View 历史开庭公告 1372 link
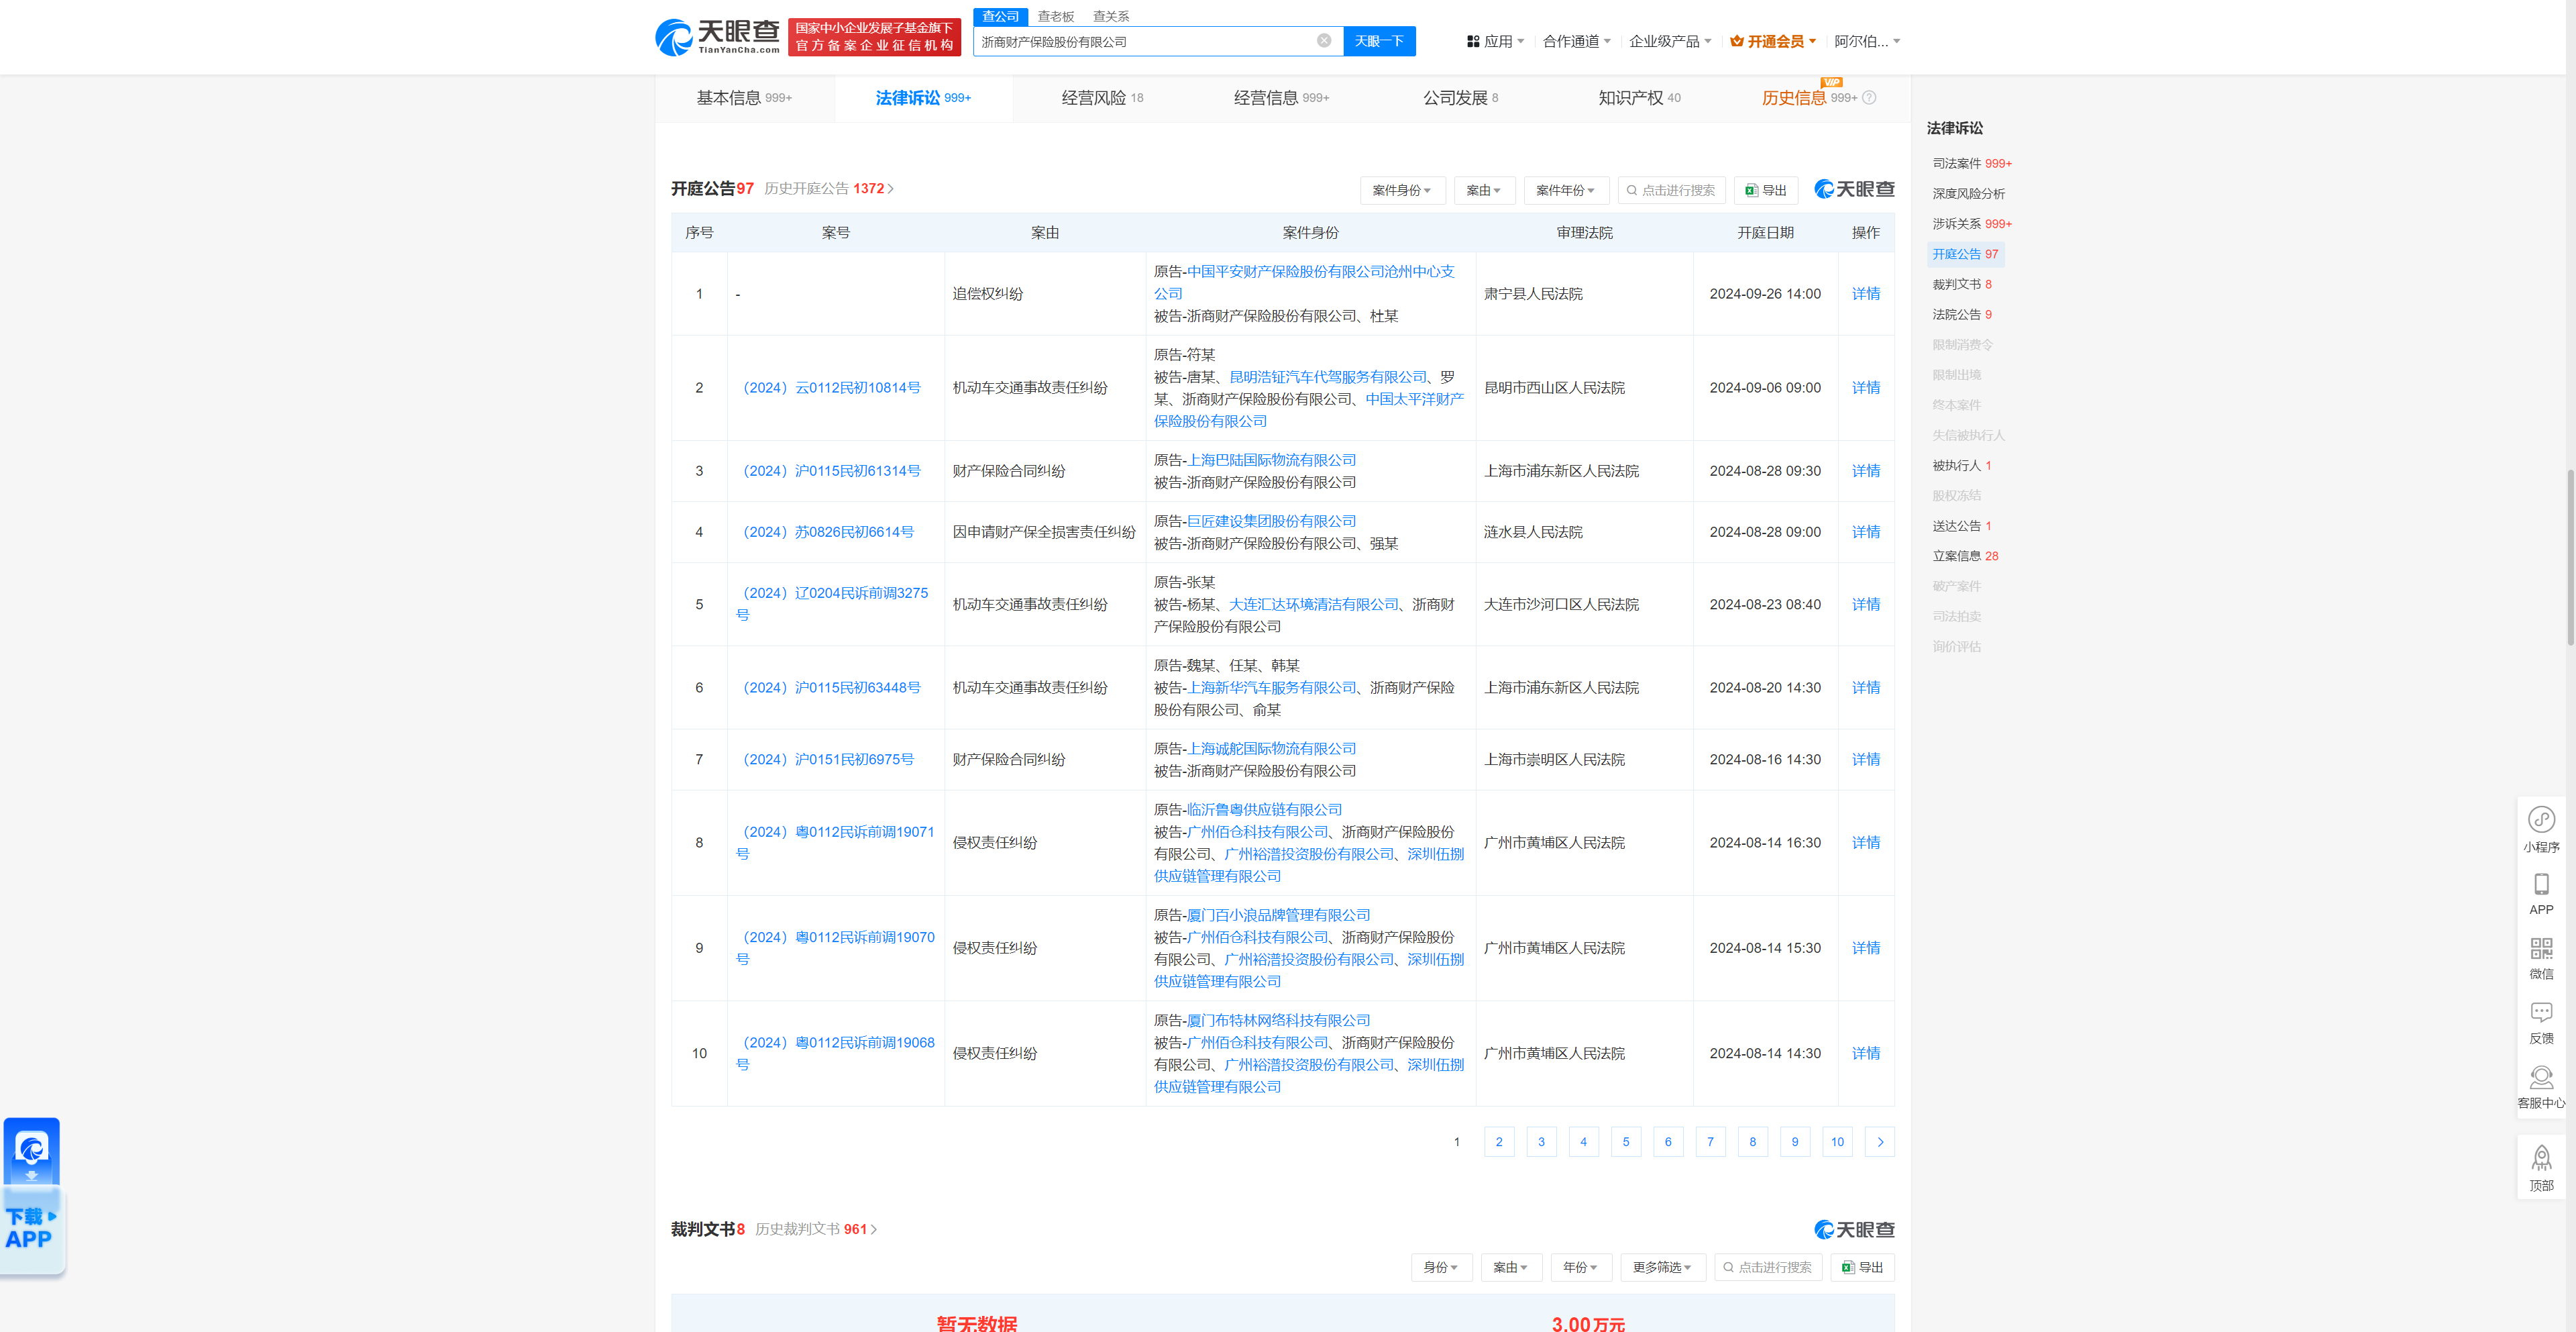Viewport: 2576px width, 1332px height. coord(828,188)
